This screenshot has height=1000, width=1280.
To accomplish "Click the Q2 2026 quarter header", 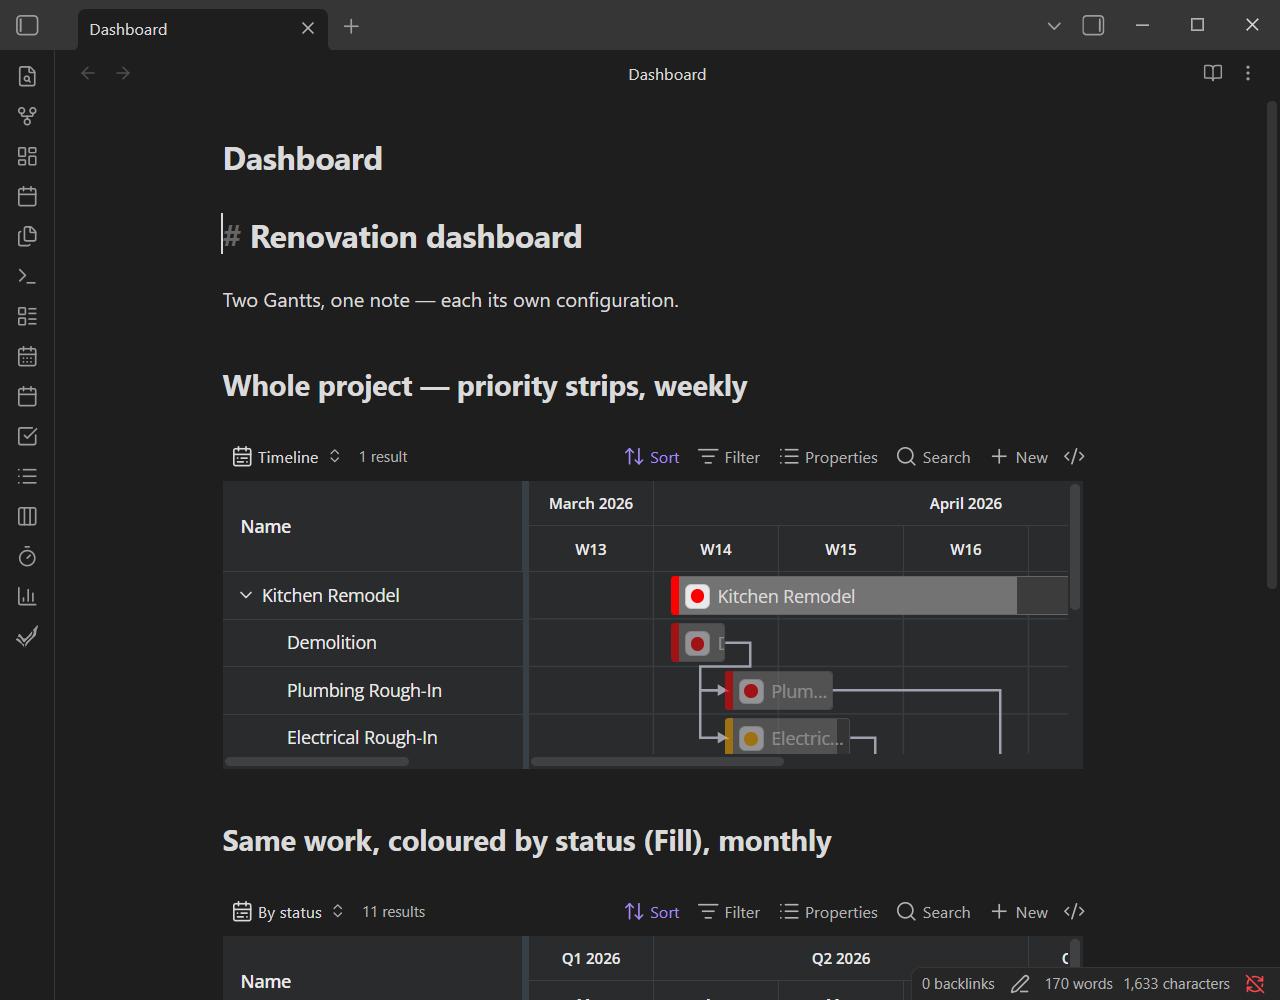I will click(841, 958).
